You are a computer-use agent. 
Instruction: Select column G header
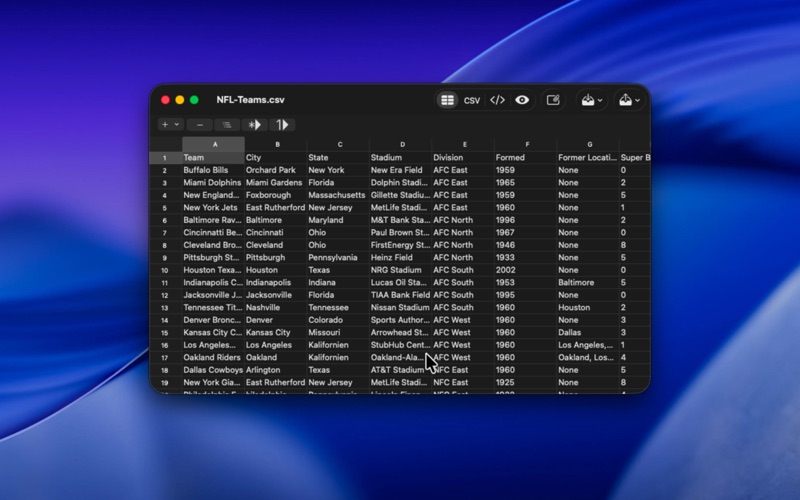[x=588, y=144]
